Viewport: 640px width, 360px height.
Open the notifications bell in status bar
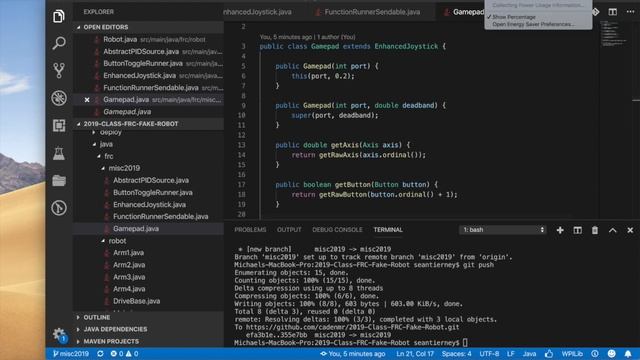[628, 354]
